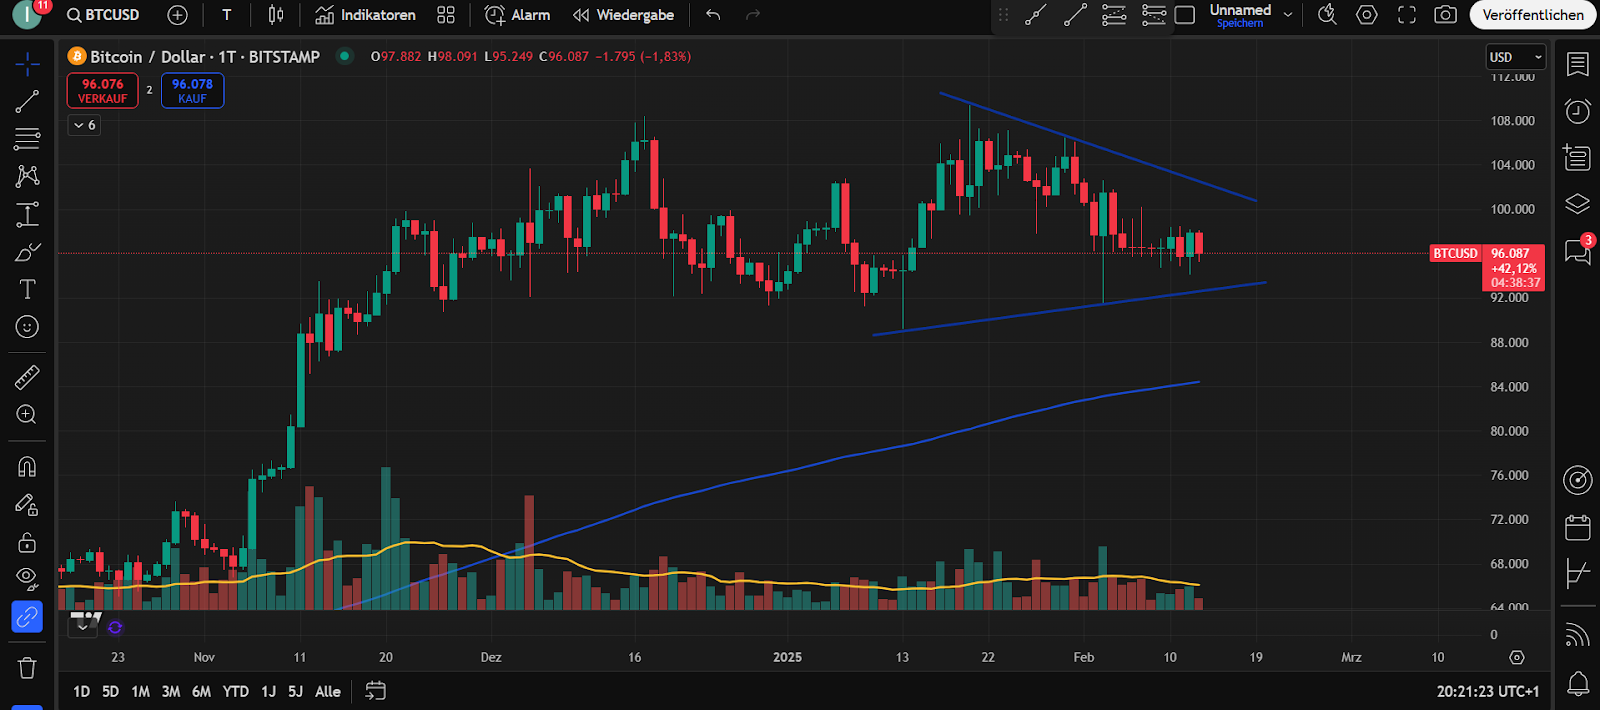Open the user profile avatar menu
Screen dimensions: 1600x710
27,15
